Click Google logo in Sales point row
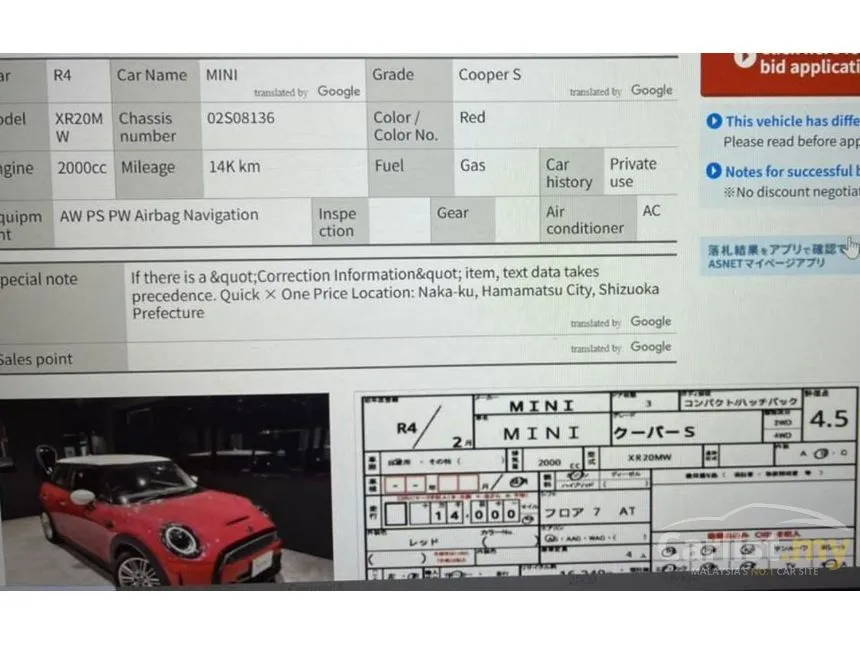This screenshot has height=645, width=860. click(x=650, y=347)
